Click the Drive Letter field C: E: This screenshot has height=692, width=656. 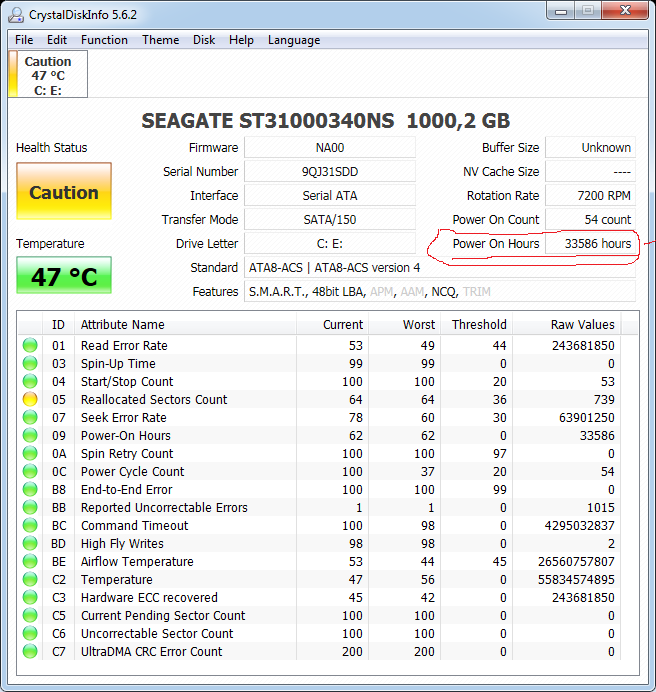click(x=330, y=244)
